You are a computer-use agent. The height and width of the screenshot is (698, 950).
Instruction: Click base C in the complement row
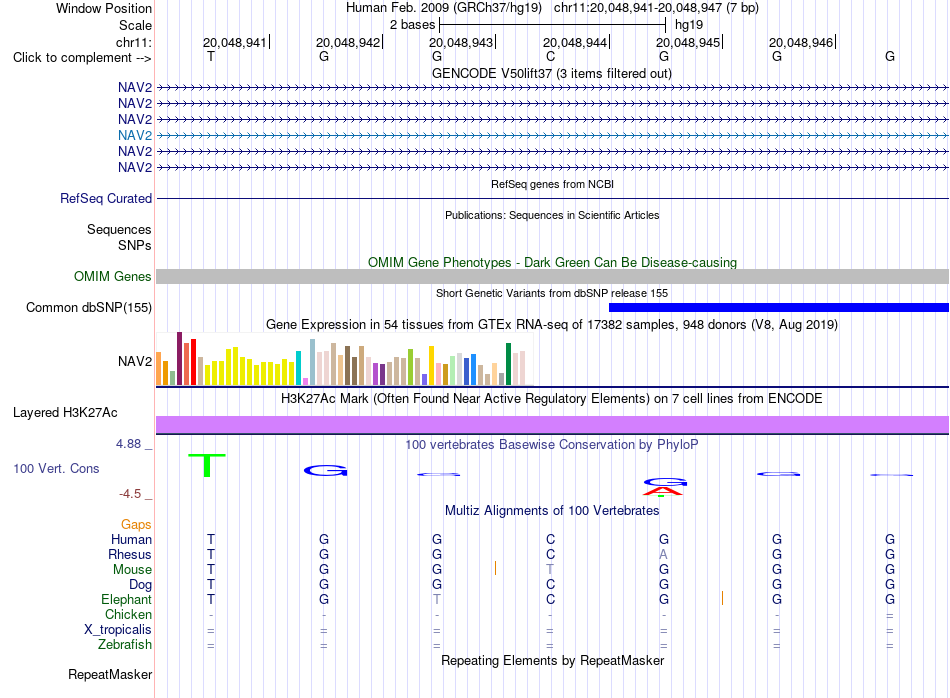point(550,56)
